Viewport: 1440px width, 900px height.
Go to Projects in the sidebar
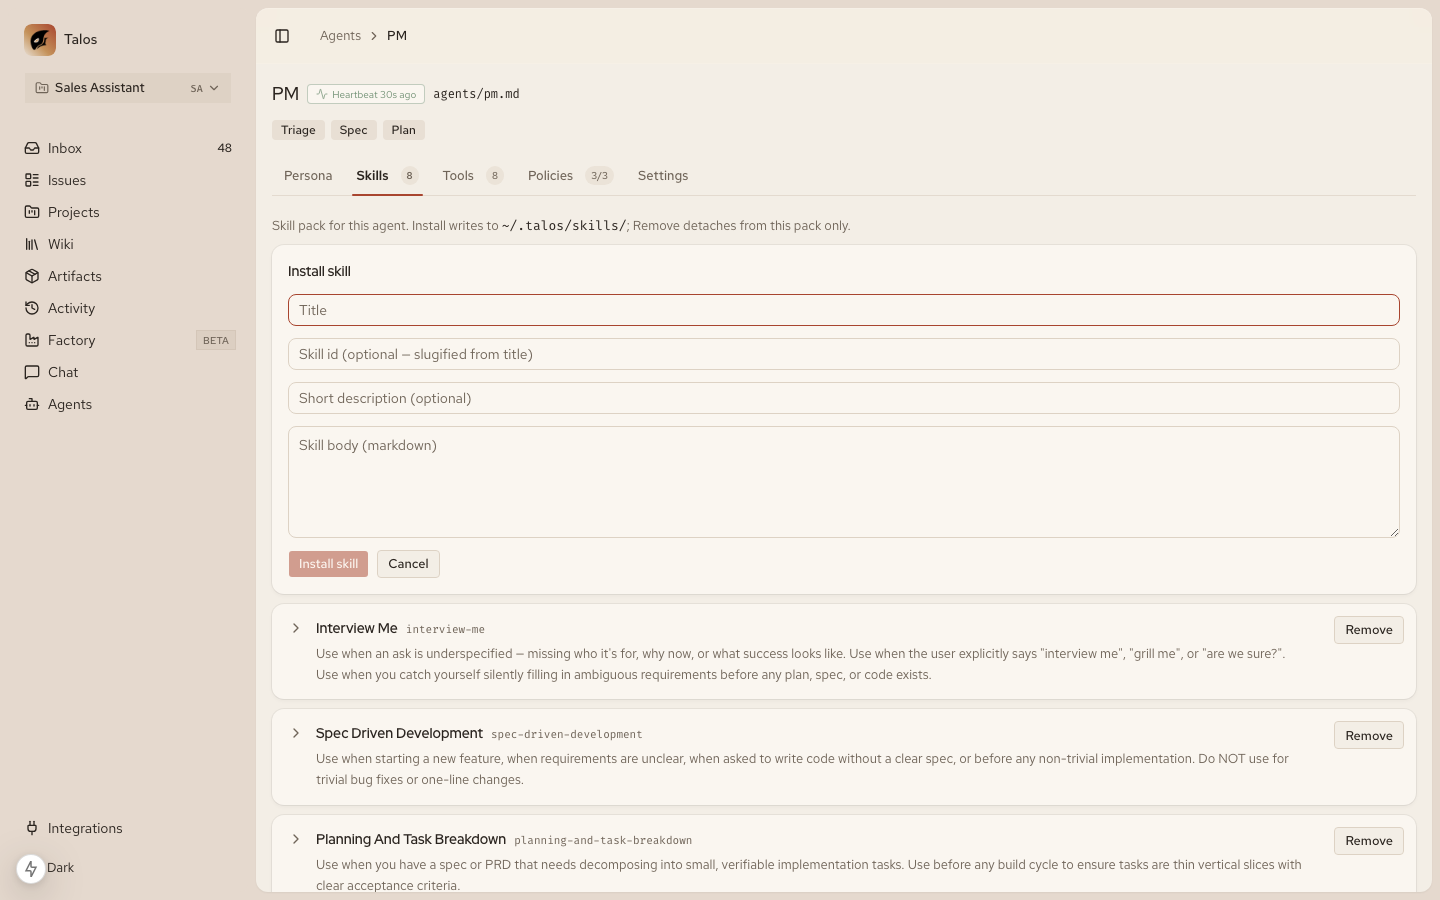pyautogui.click(x=128, y=212)
